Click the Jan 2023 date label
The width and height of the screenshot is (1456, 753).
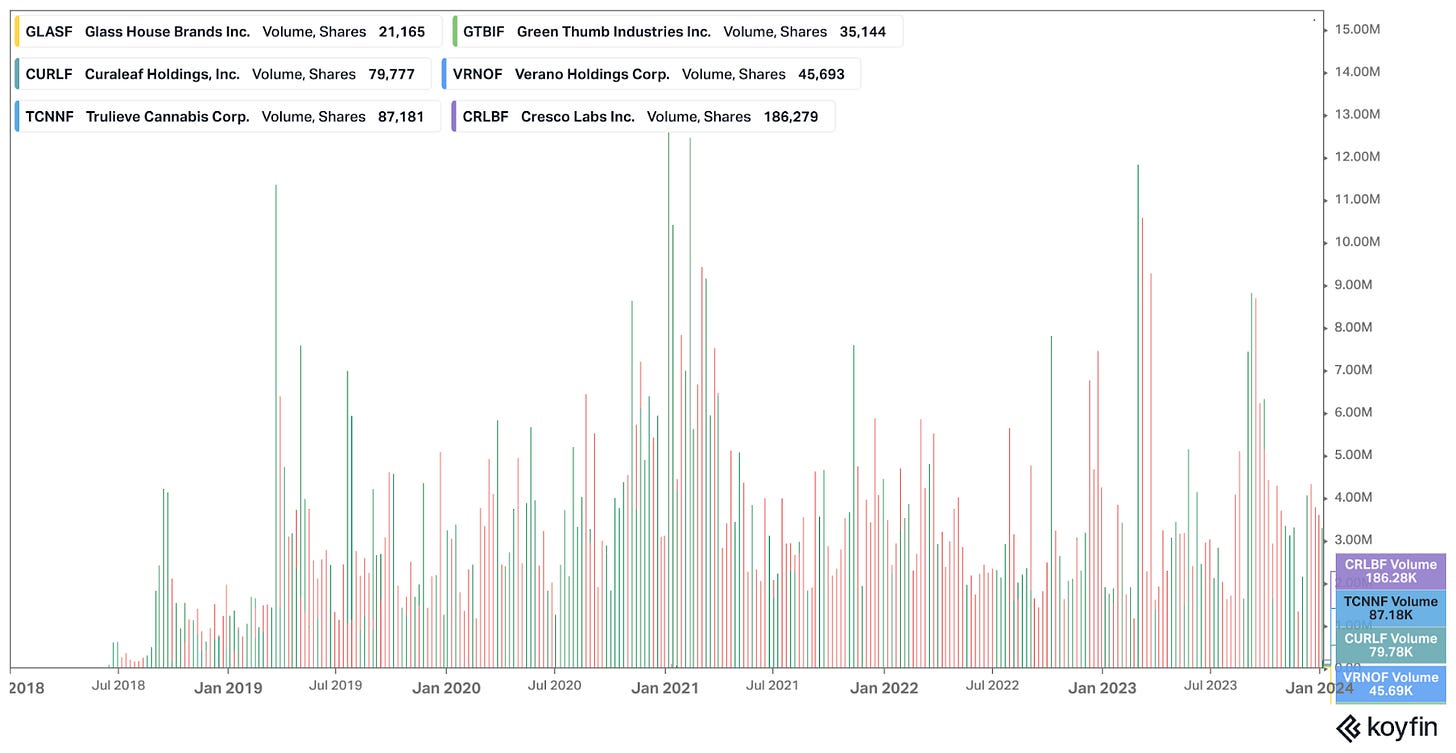tap(1102, 688)
